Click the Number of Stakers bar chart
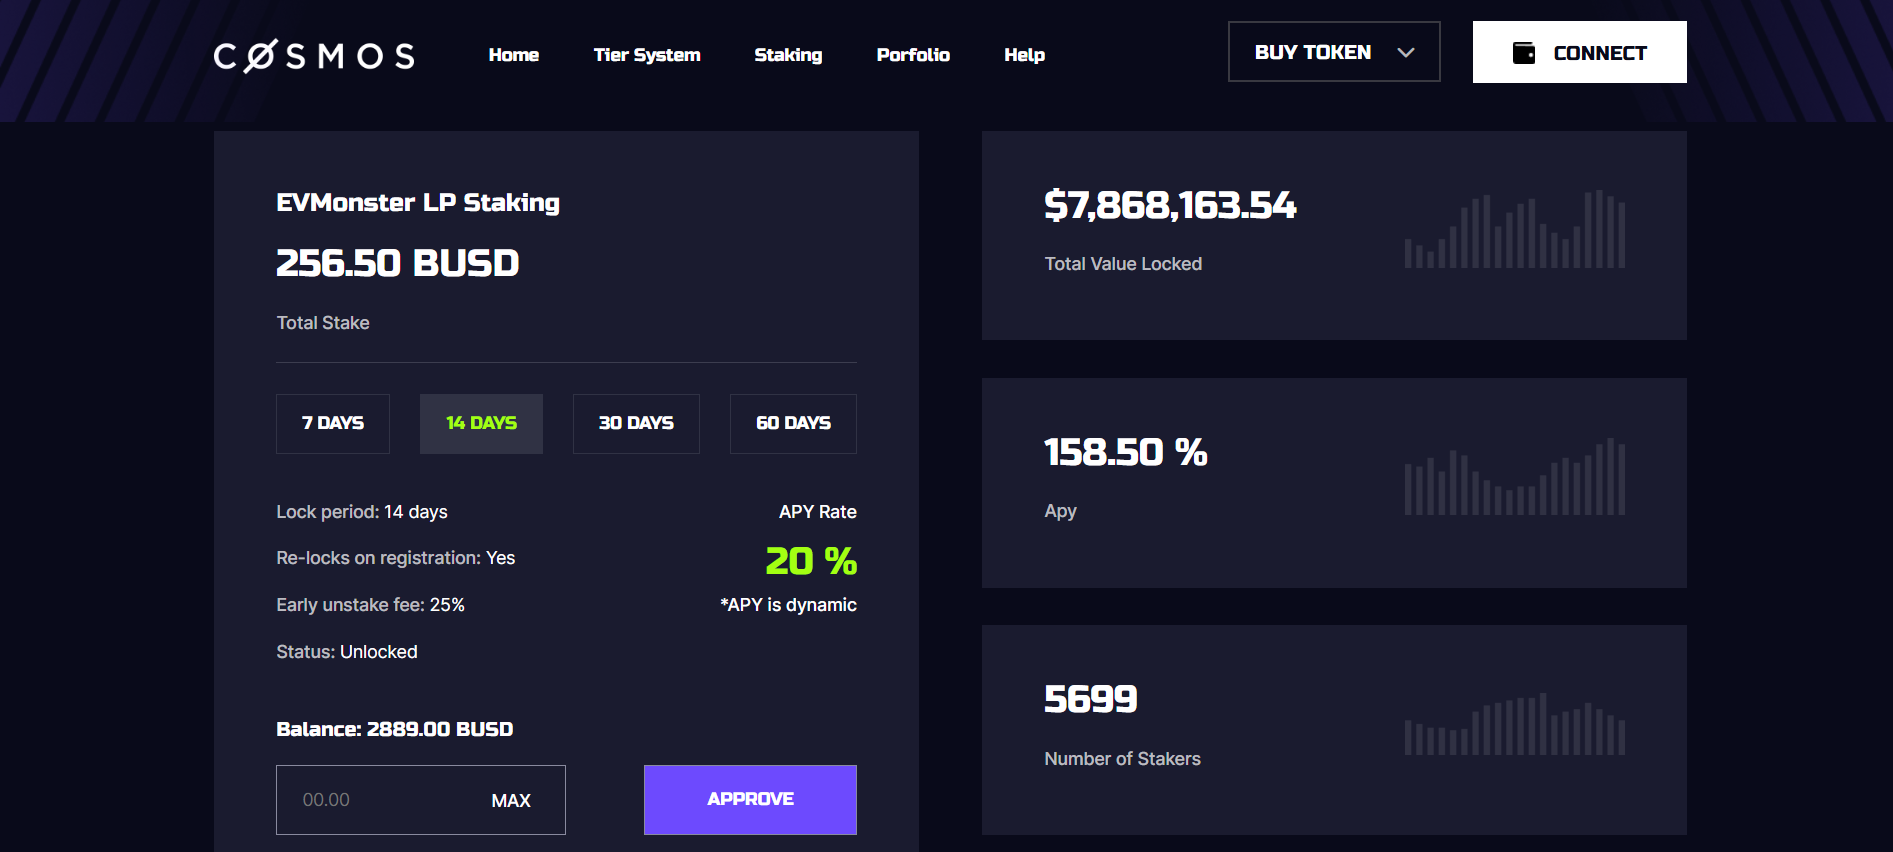Image resolution: width=1893 pixels, height=852 pixels. pyautogui.click(x=1514, y=724)
